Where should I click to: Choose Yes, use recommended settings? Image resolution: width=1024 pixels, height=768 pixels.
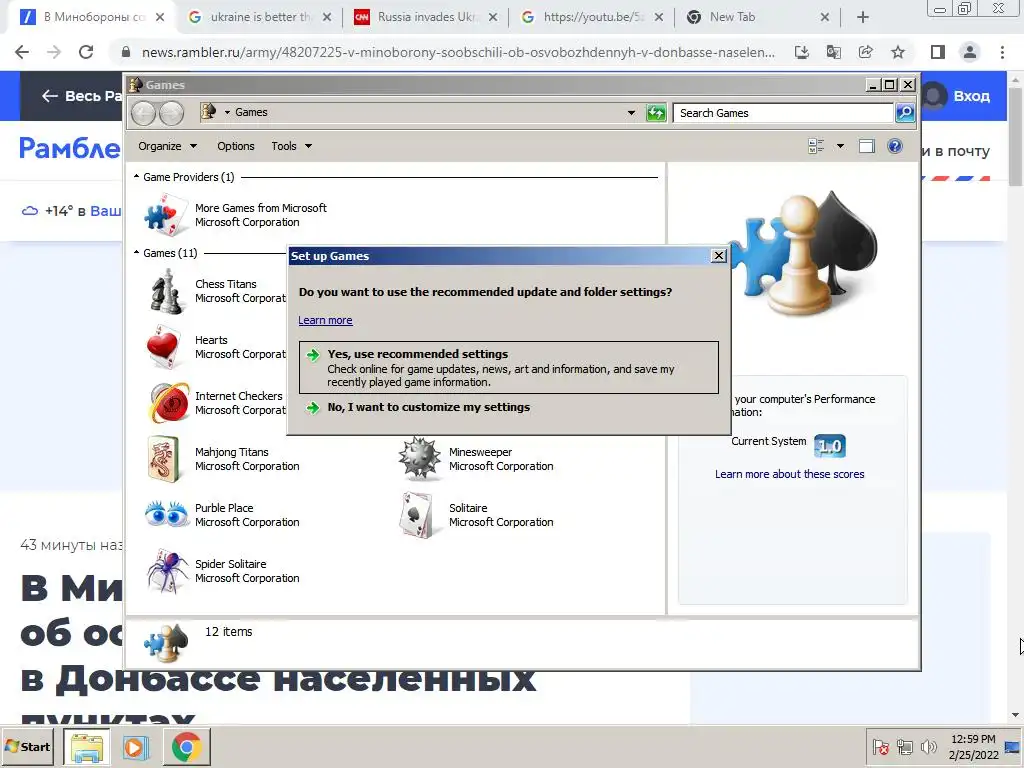tap(509, 368)
